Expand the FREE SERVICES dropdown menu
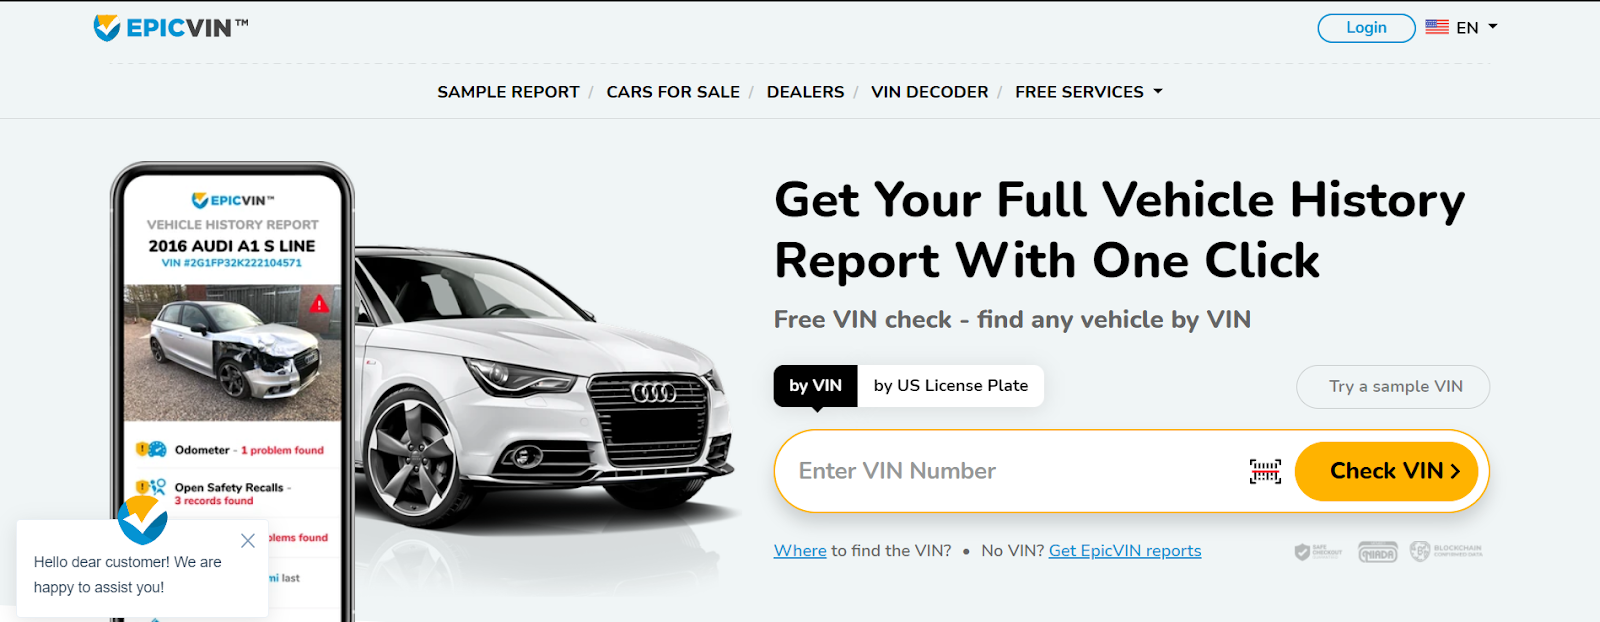This screenshot has width=1600, height=622. click(x=1089, y=92)
